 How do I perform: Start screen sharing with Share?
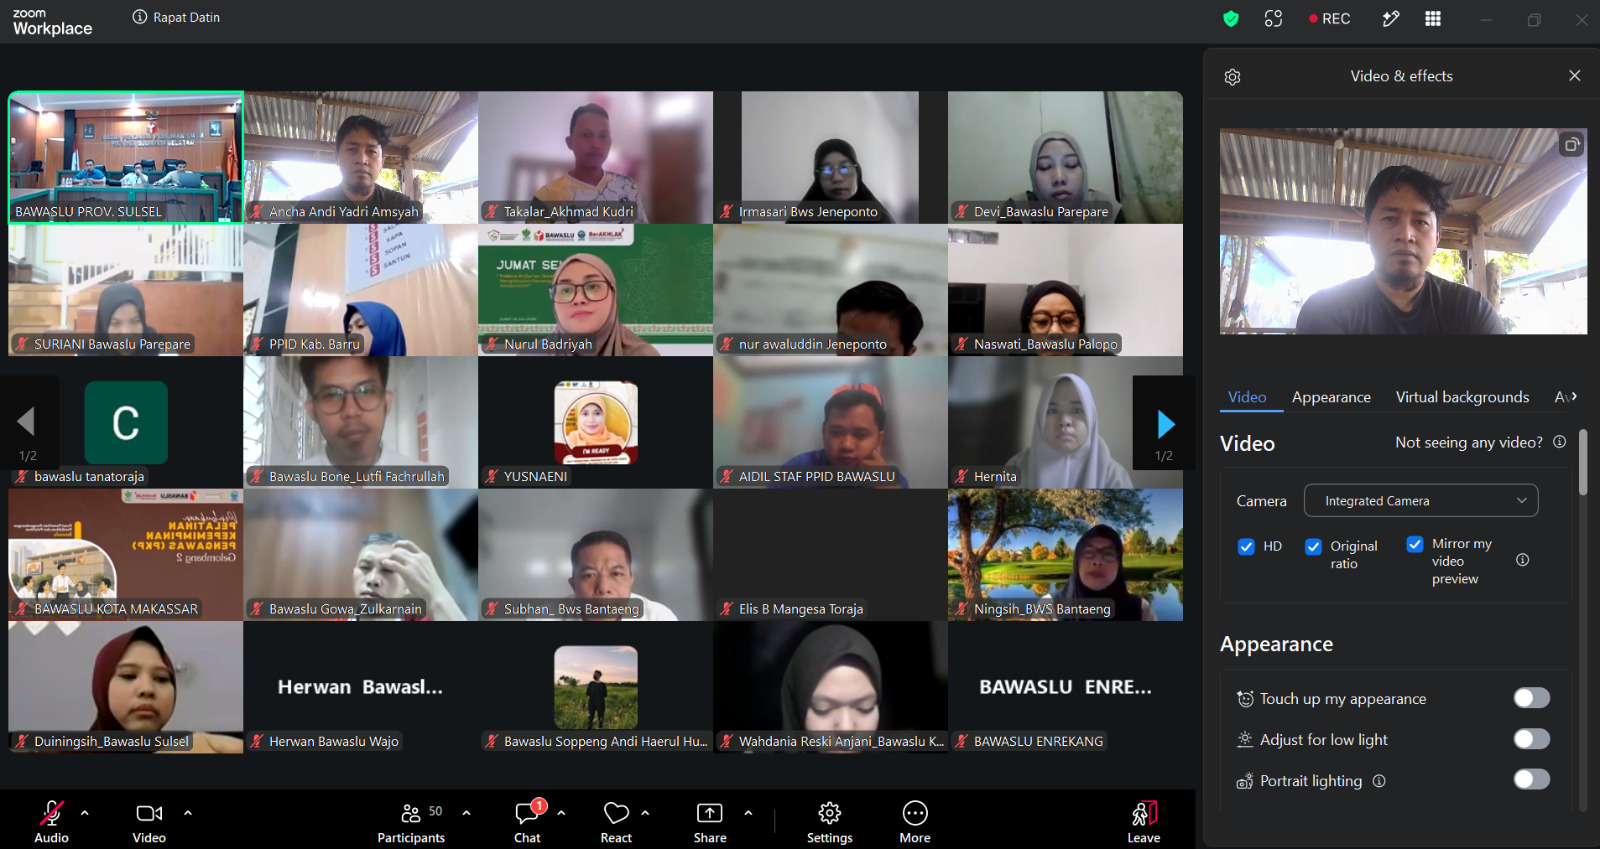[x=710, y=821]
